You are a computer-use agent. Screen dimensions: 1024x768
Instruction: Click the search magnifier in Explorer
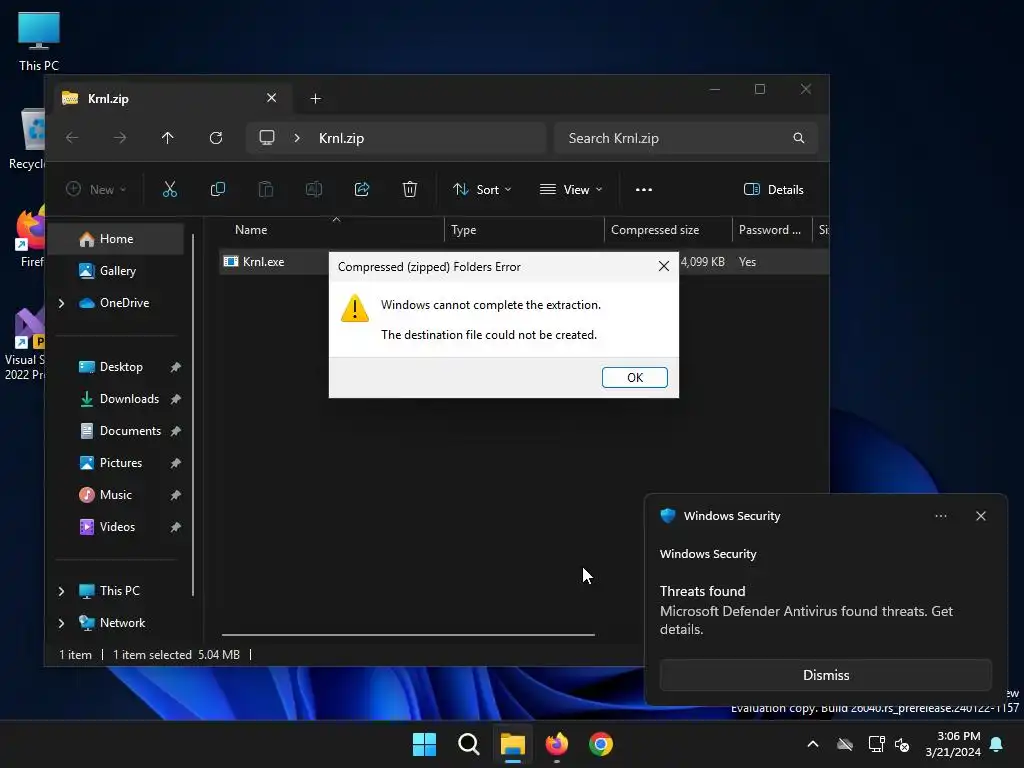(x=798, y=138)
